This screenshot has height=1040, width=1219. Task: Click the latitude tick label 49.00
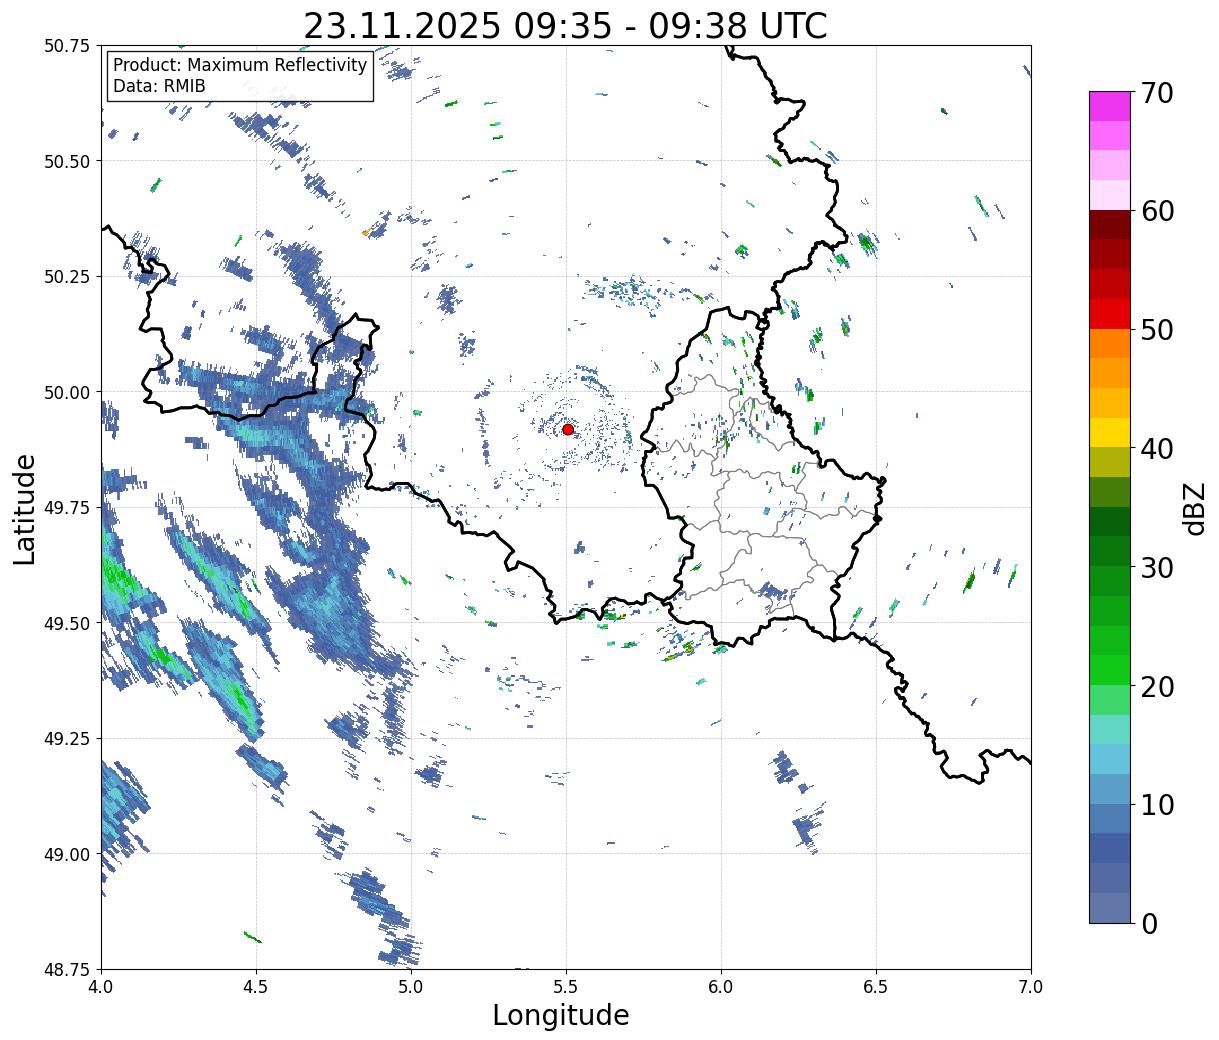[x=67, y=854]
